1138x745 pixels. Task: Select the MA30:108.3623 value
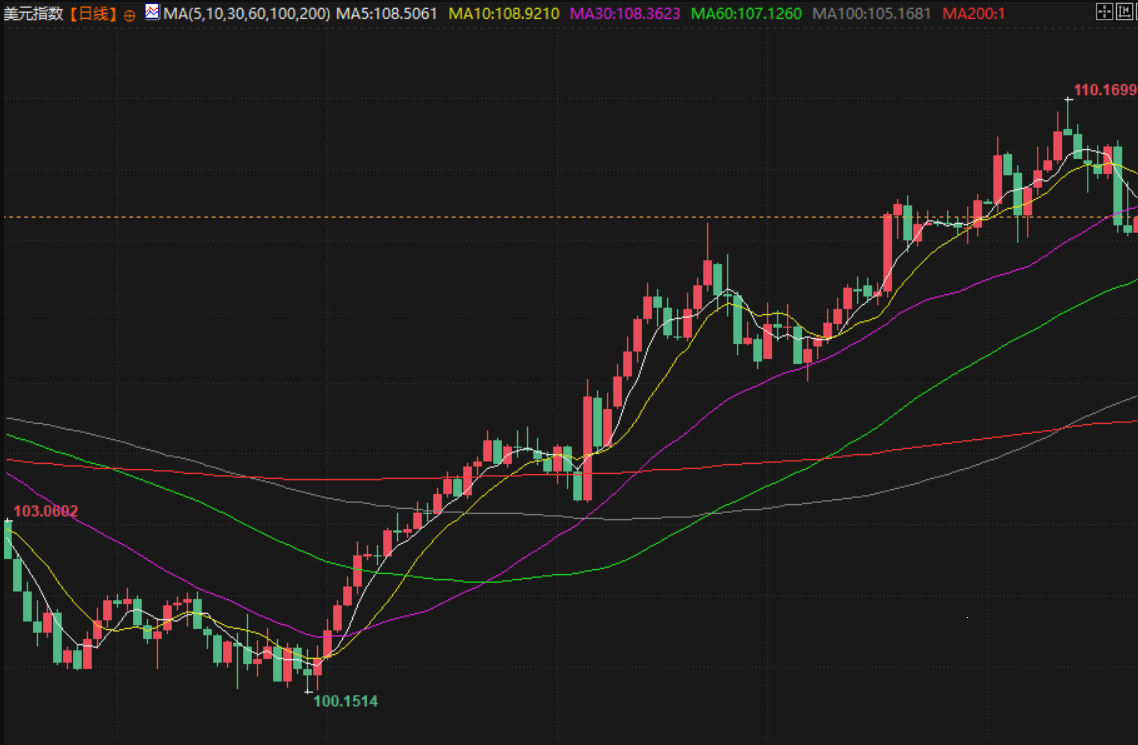point(625,14)
